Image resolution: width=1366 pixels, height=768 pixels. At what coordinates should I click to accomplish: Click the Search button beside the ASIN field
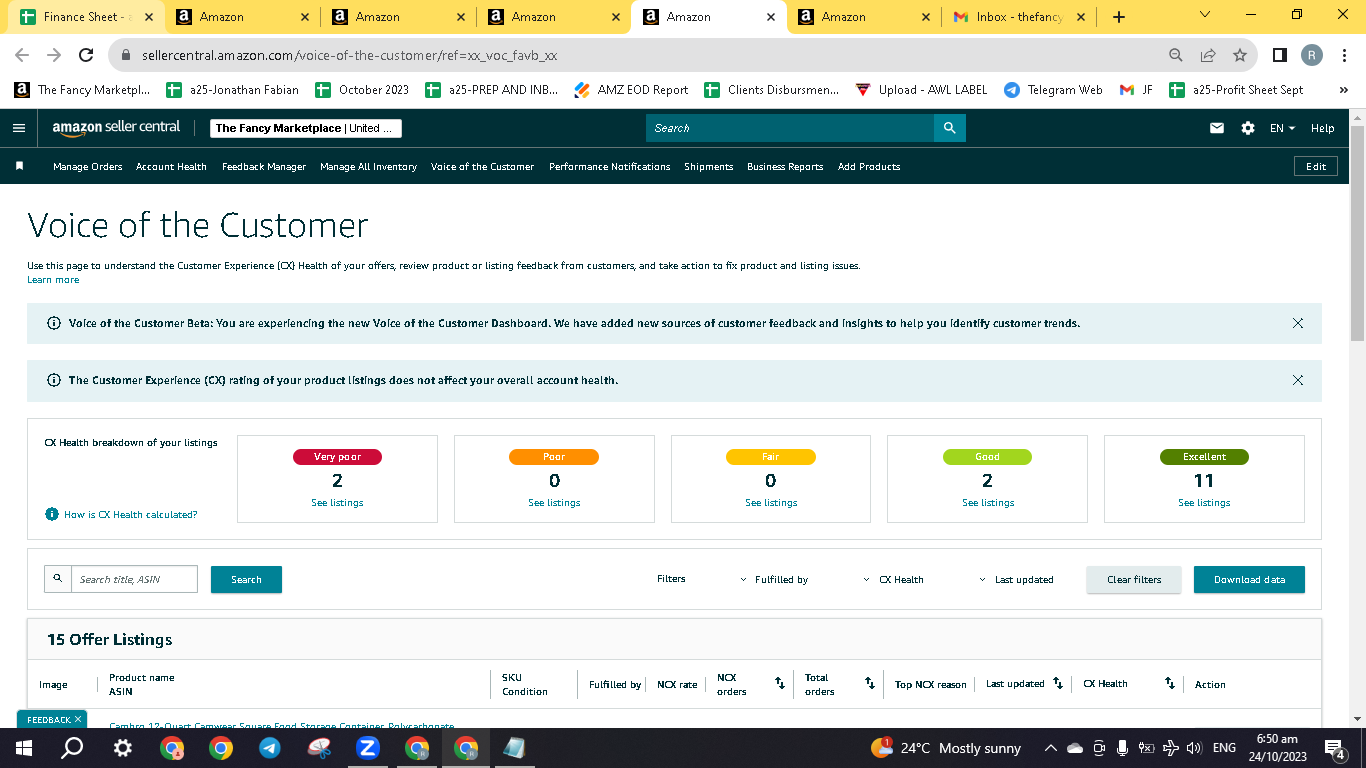coord(246,580)
